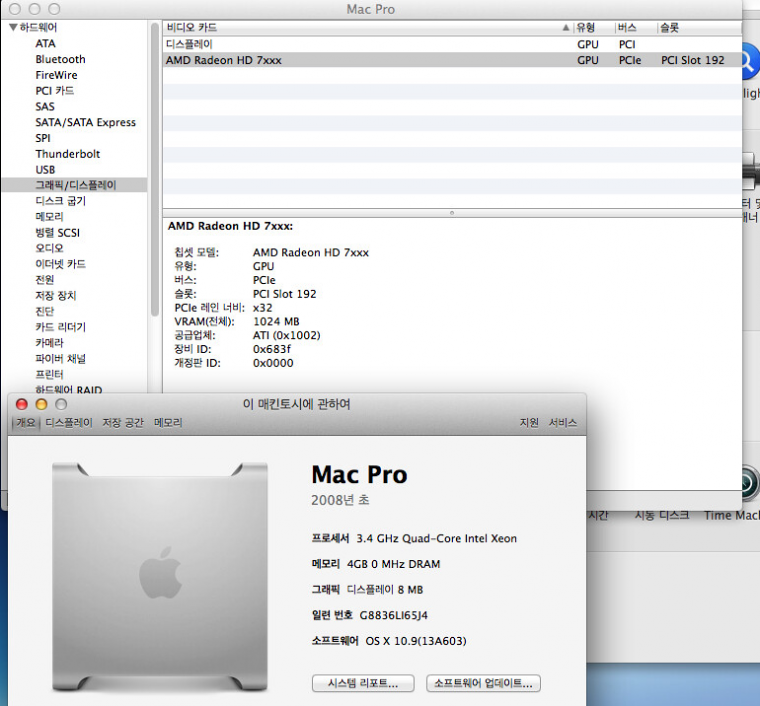Select USB in the hardware sidebar
Image resolution: width=760 pixels, height=706 pixels.
tap(45, 170)
